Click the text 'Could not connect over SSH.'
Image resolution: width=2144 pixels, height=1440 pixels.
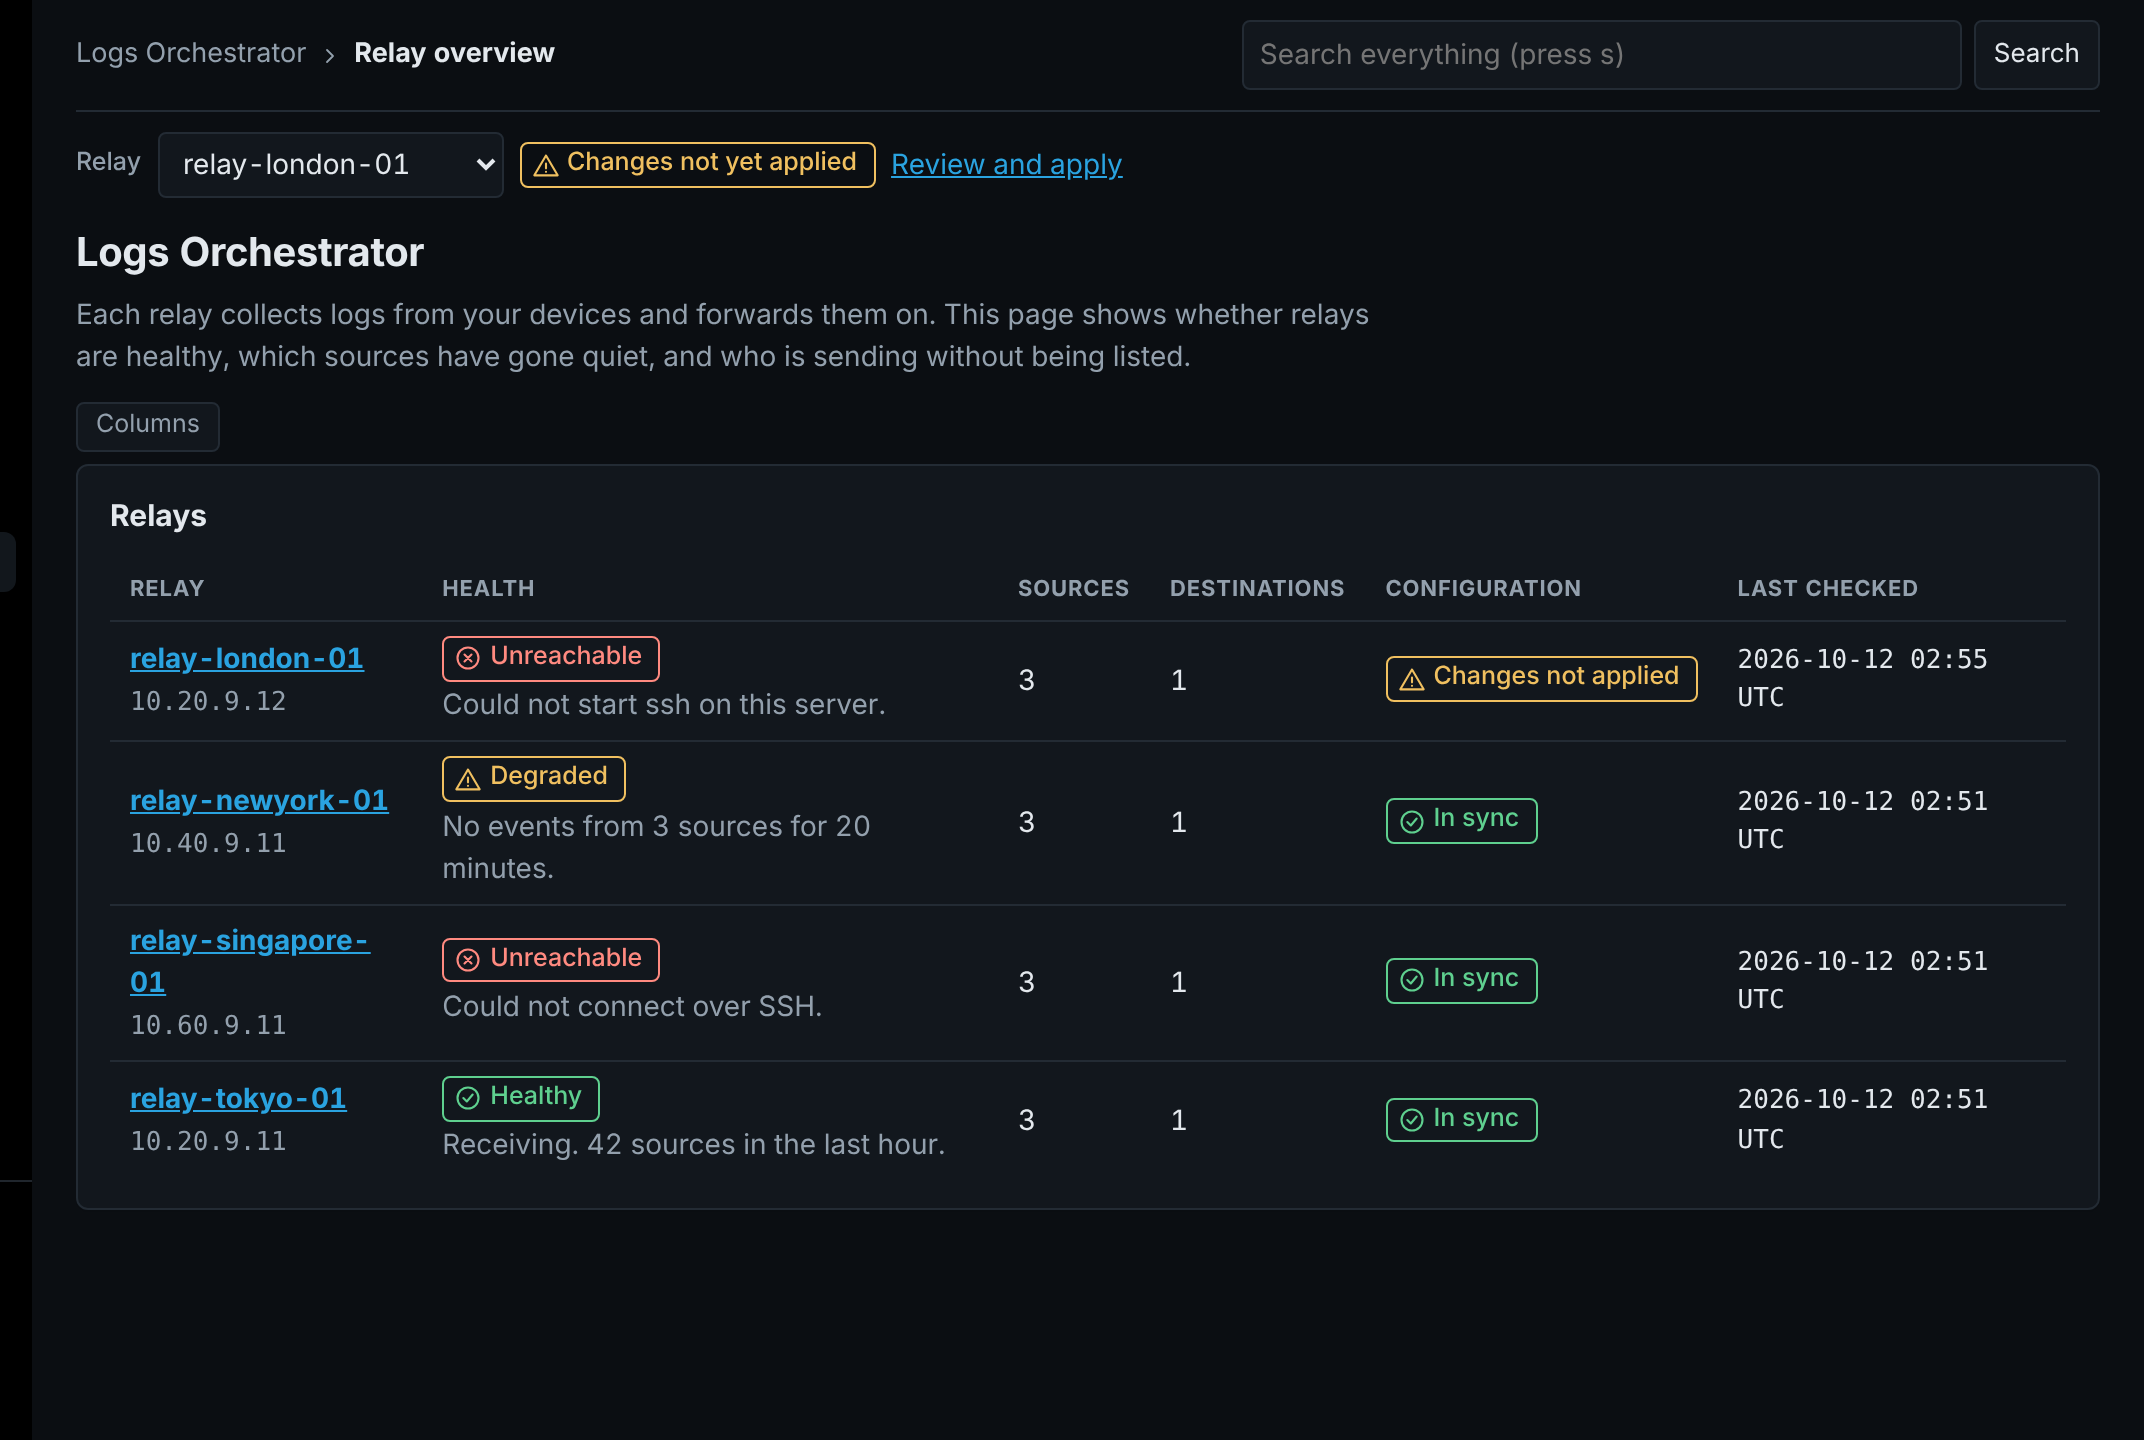(x=632, y=1007)
